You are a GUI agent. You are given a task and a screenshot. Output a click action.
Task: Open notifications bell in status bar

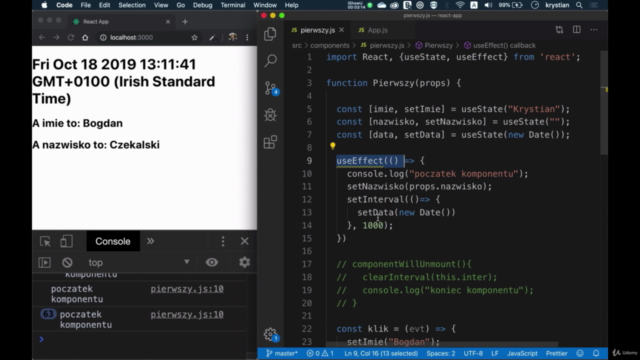596,353
